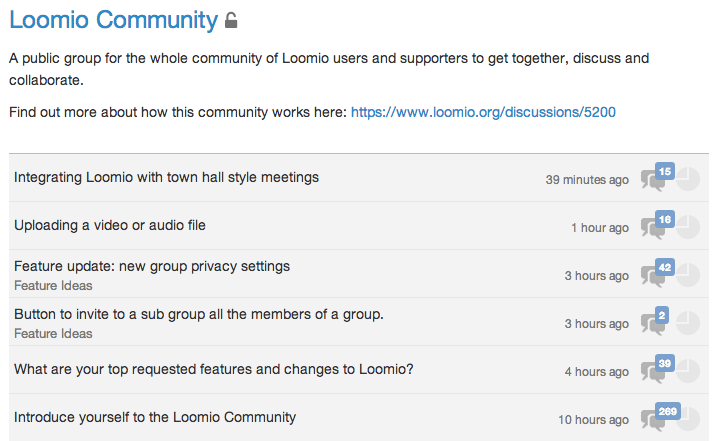Click the pie chart icon in the top requested features row
This screenshot has width=721, height=441.
tap(688, 371)
